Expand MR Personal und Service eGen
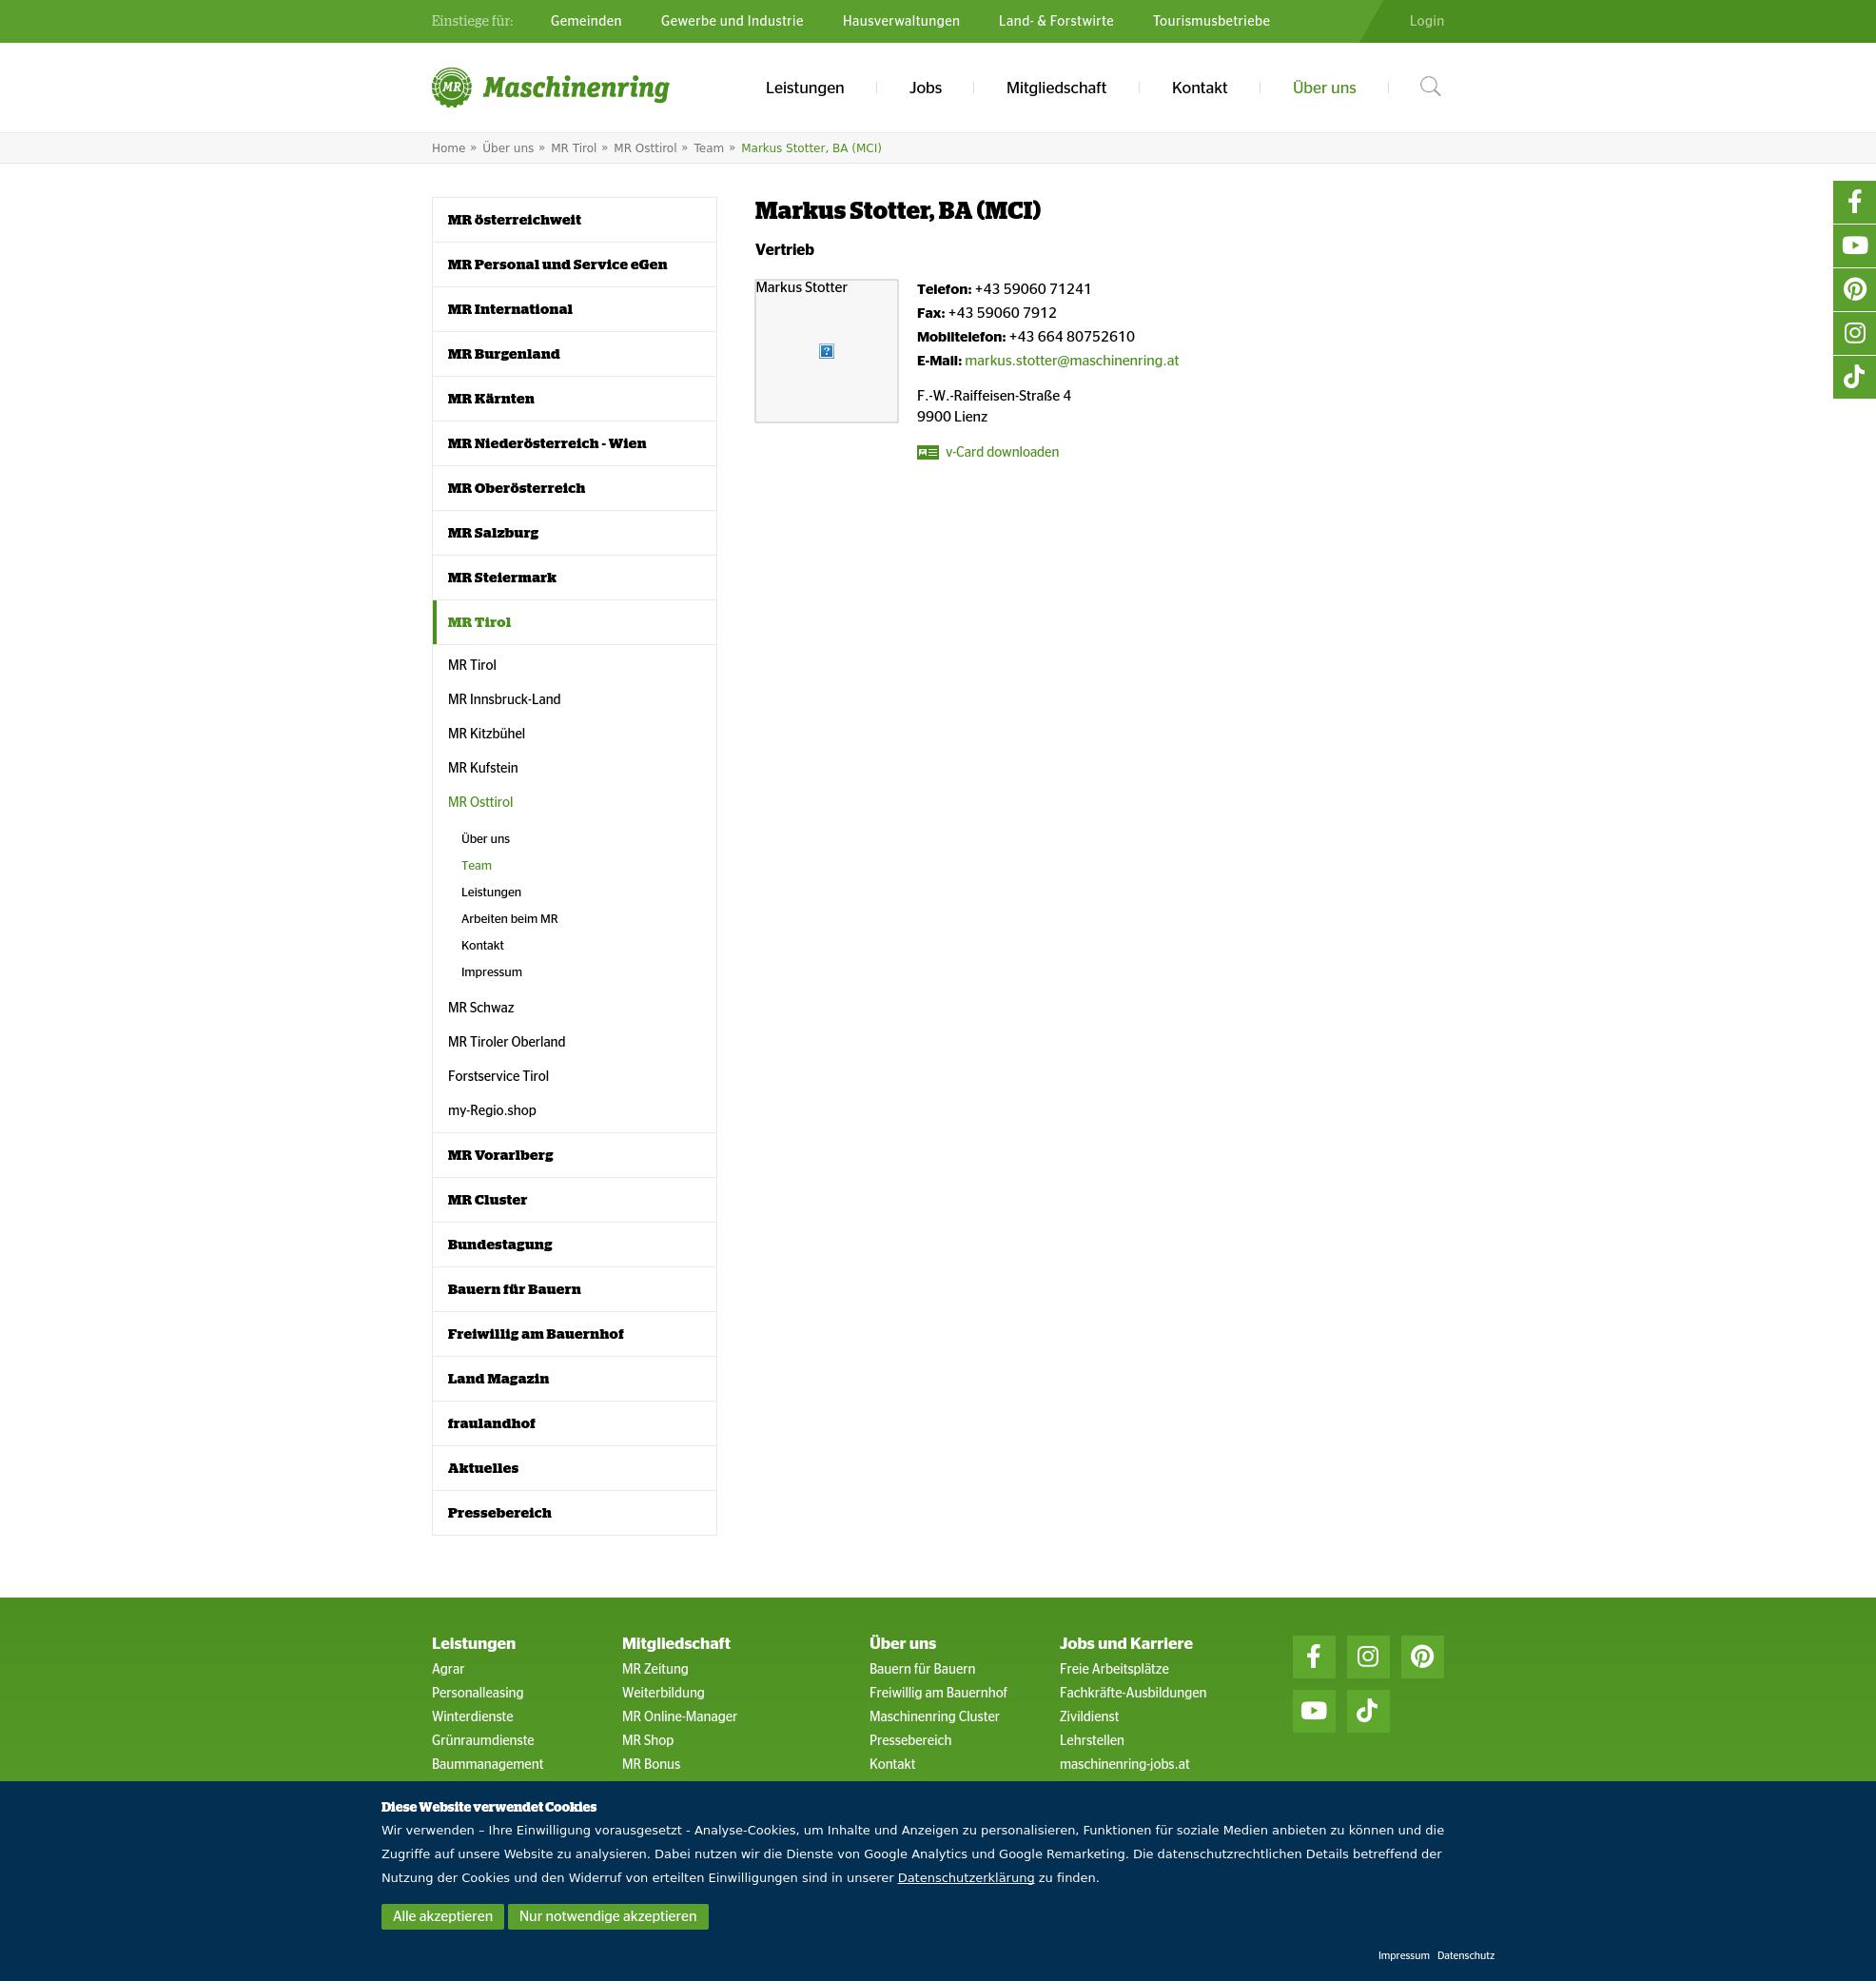 click(x=574, y=265)
